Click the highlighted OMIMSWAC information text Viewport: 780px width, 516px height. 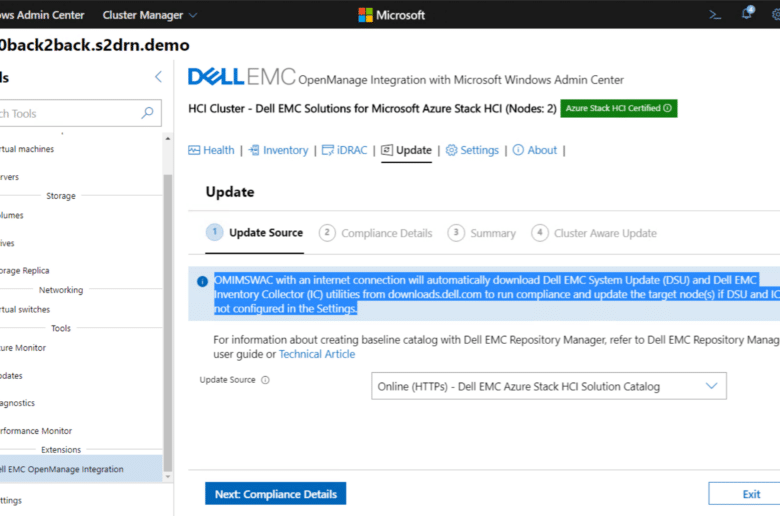[496, 294]
